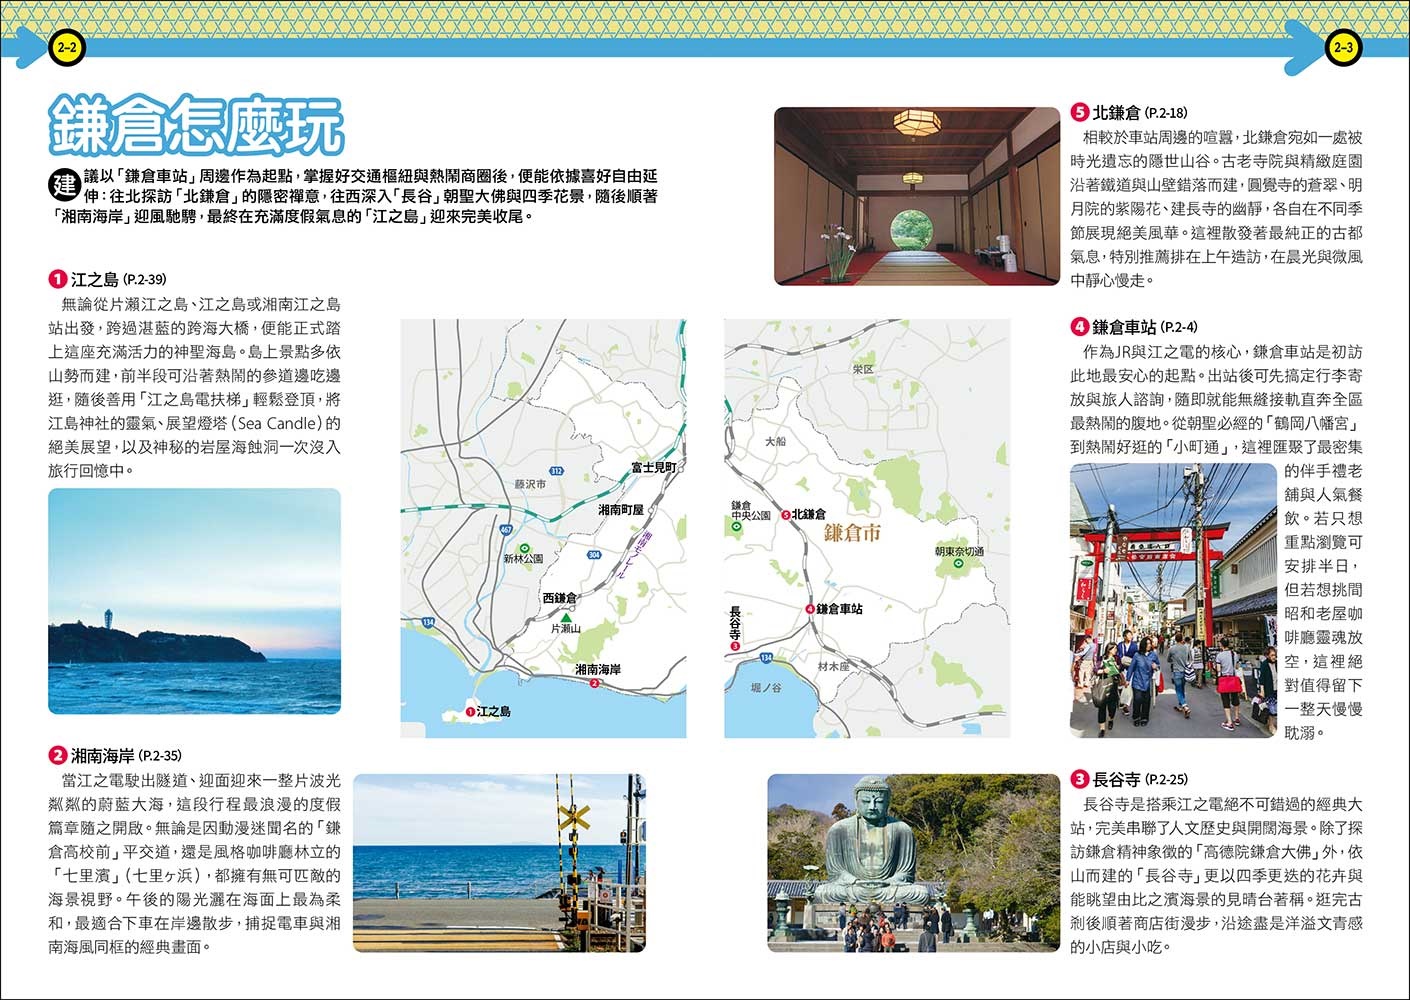1410x1000 pixels.
Task: Click the 2-2 page marker circle
Action: tap(65, 48)
